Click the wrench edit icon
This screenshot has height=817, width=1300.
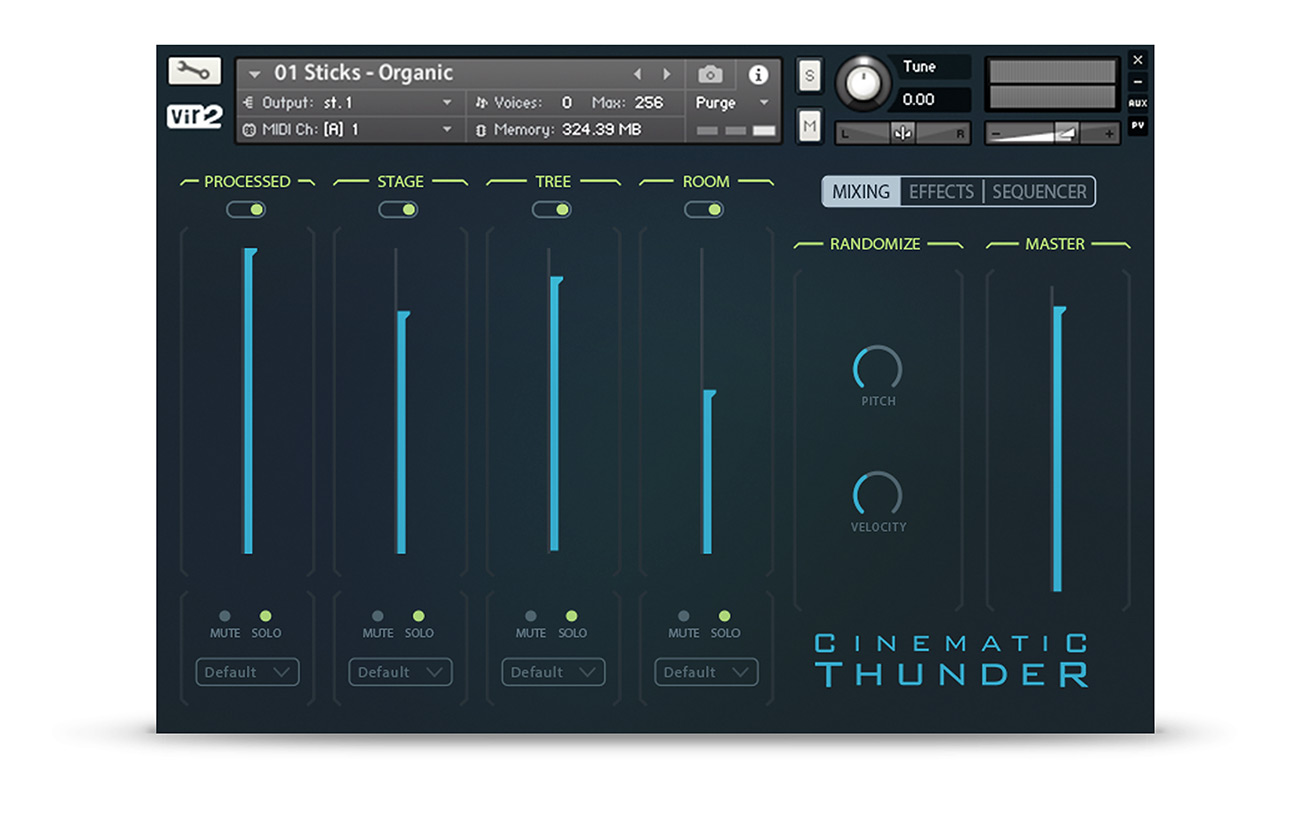[x=194, y=71]
